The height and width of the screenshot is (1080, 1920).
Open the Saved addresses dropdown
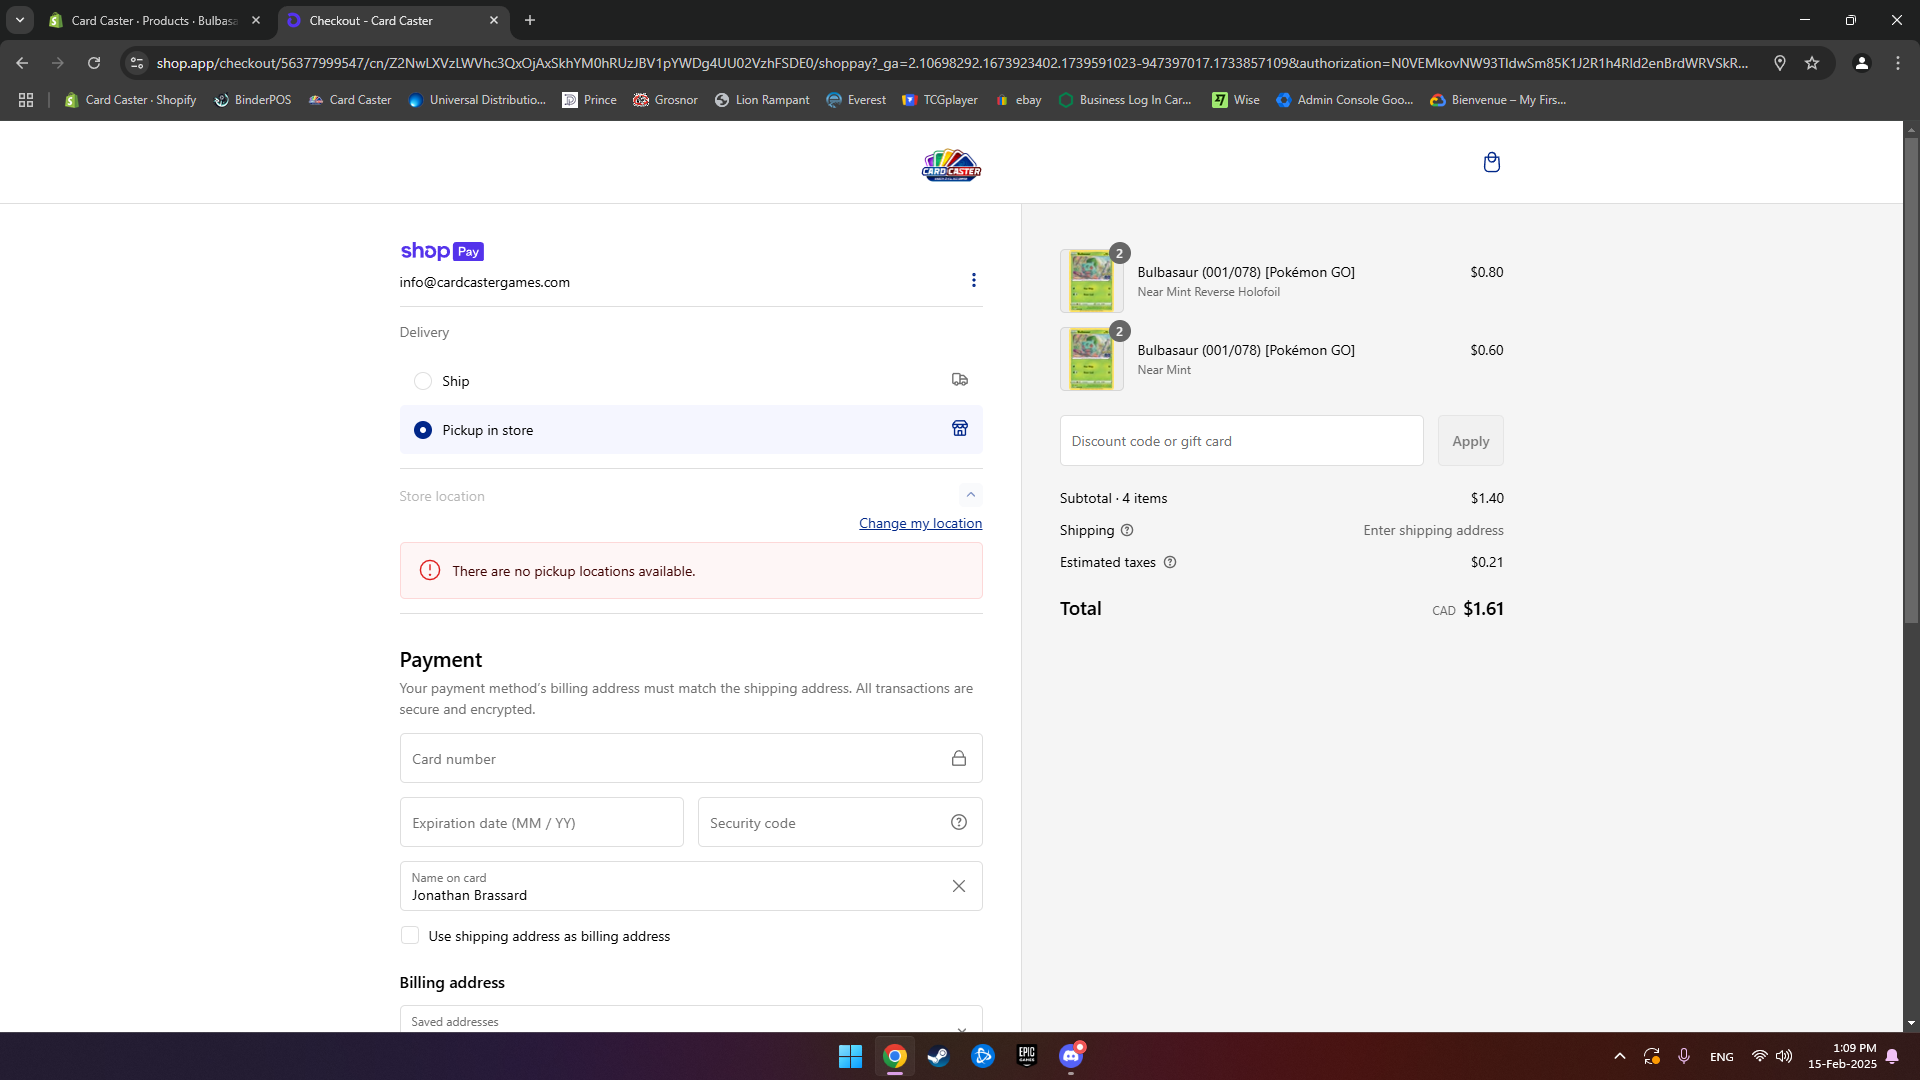coord(690,1021)
